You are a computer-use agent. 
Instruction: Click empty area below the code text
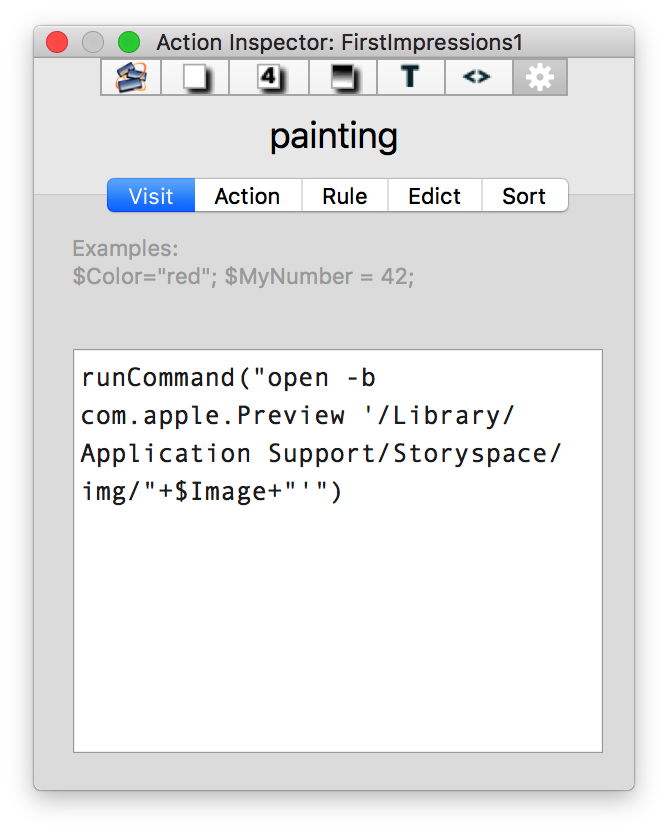point(337,640)
